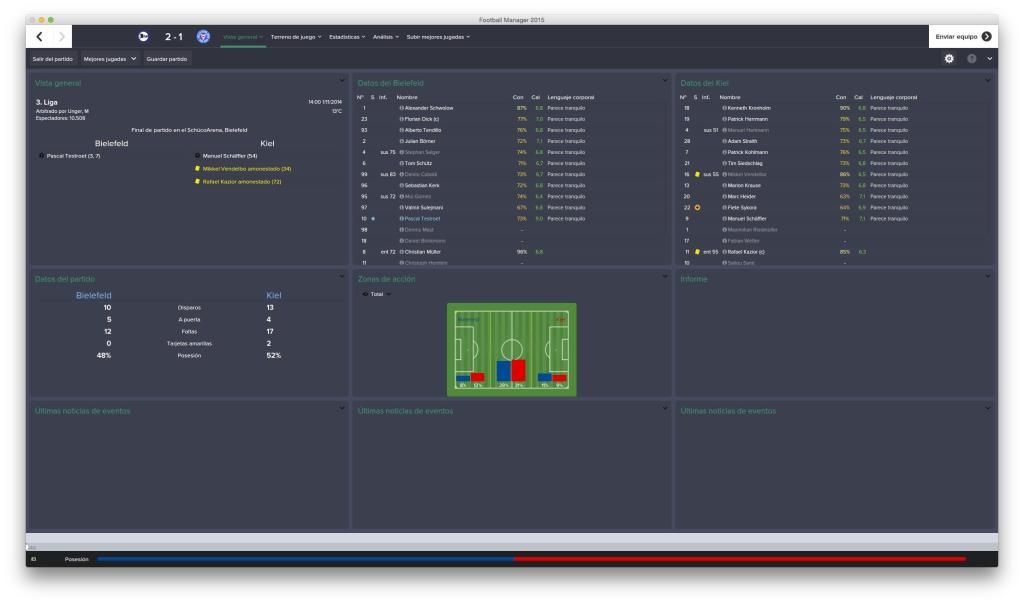
Task: Click the Kiel team name in Datos del partido
Action: tap(274, 295)
